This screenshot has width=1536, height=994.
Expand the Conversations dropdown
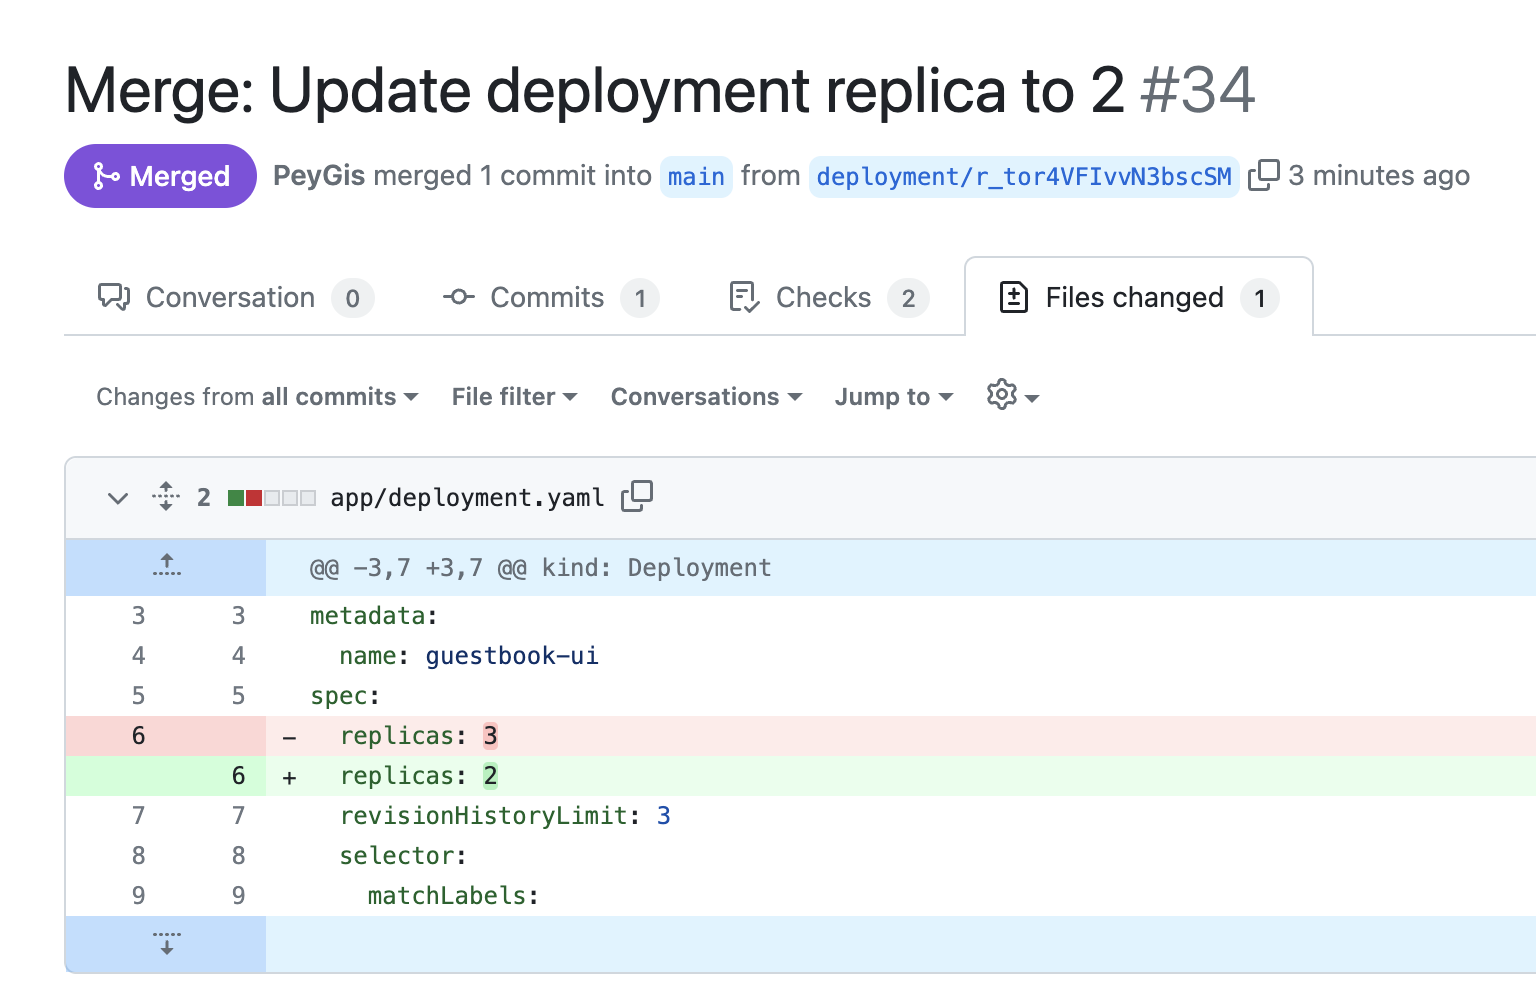point(706,397)
